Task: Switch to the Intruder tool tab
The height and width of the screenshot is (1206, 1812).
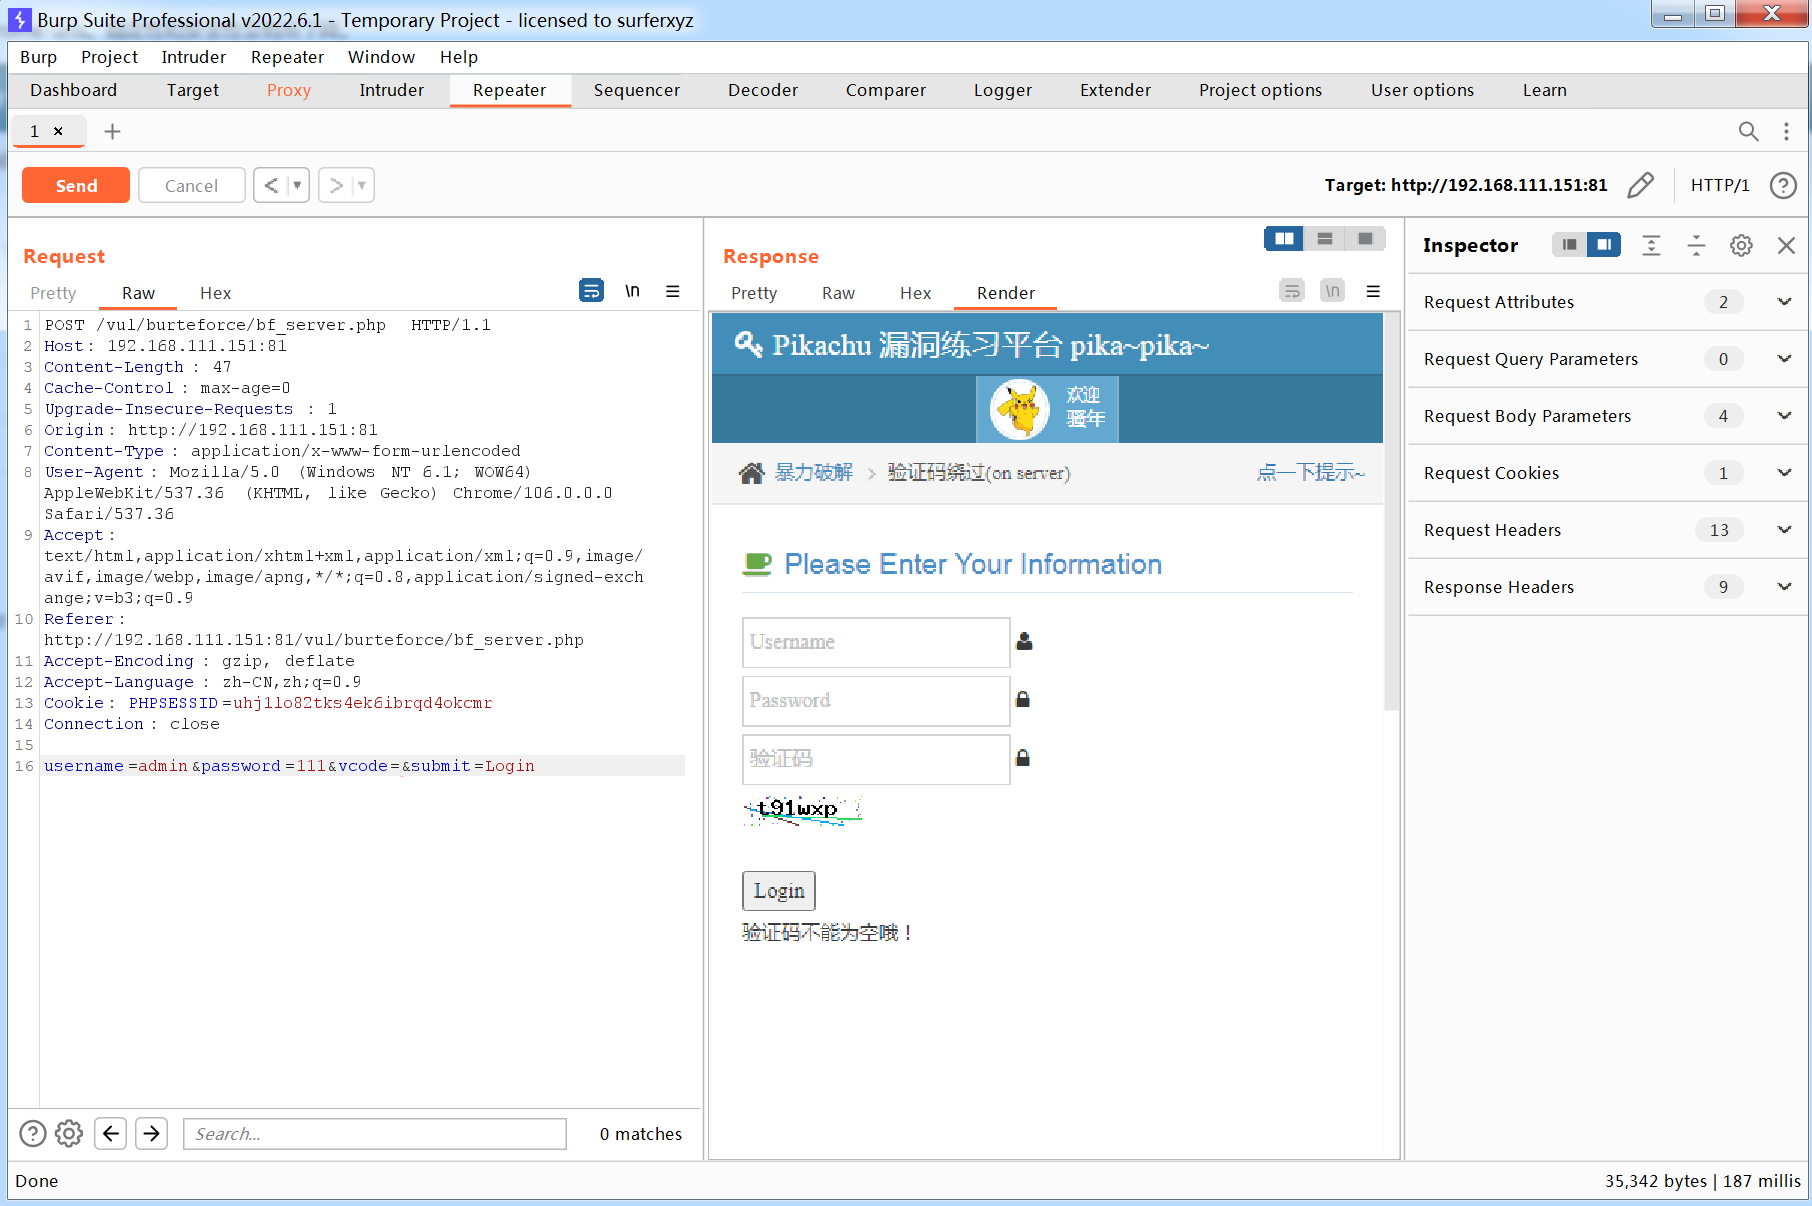Action: (x=391, y=90)
